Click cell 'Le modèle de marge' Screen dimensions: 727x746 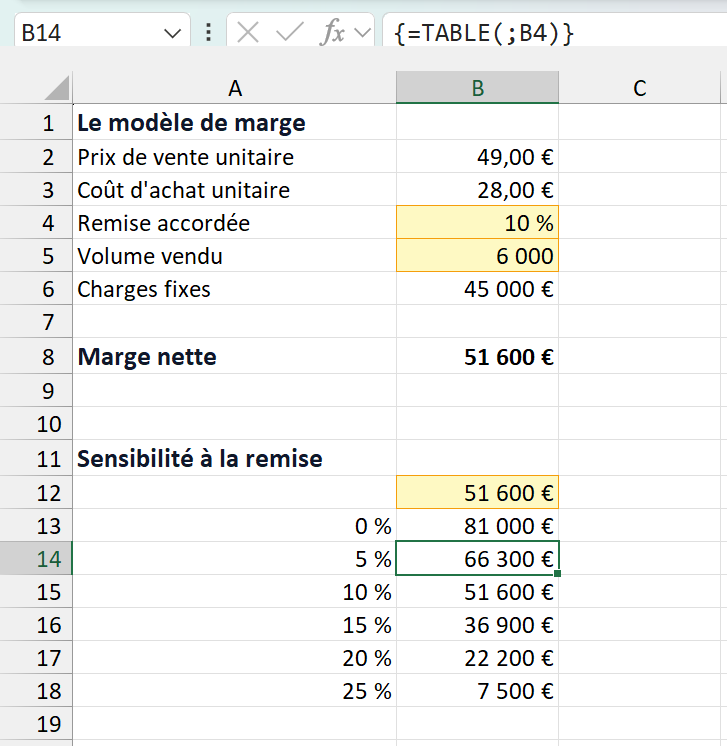click(x=235, y=123)
